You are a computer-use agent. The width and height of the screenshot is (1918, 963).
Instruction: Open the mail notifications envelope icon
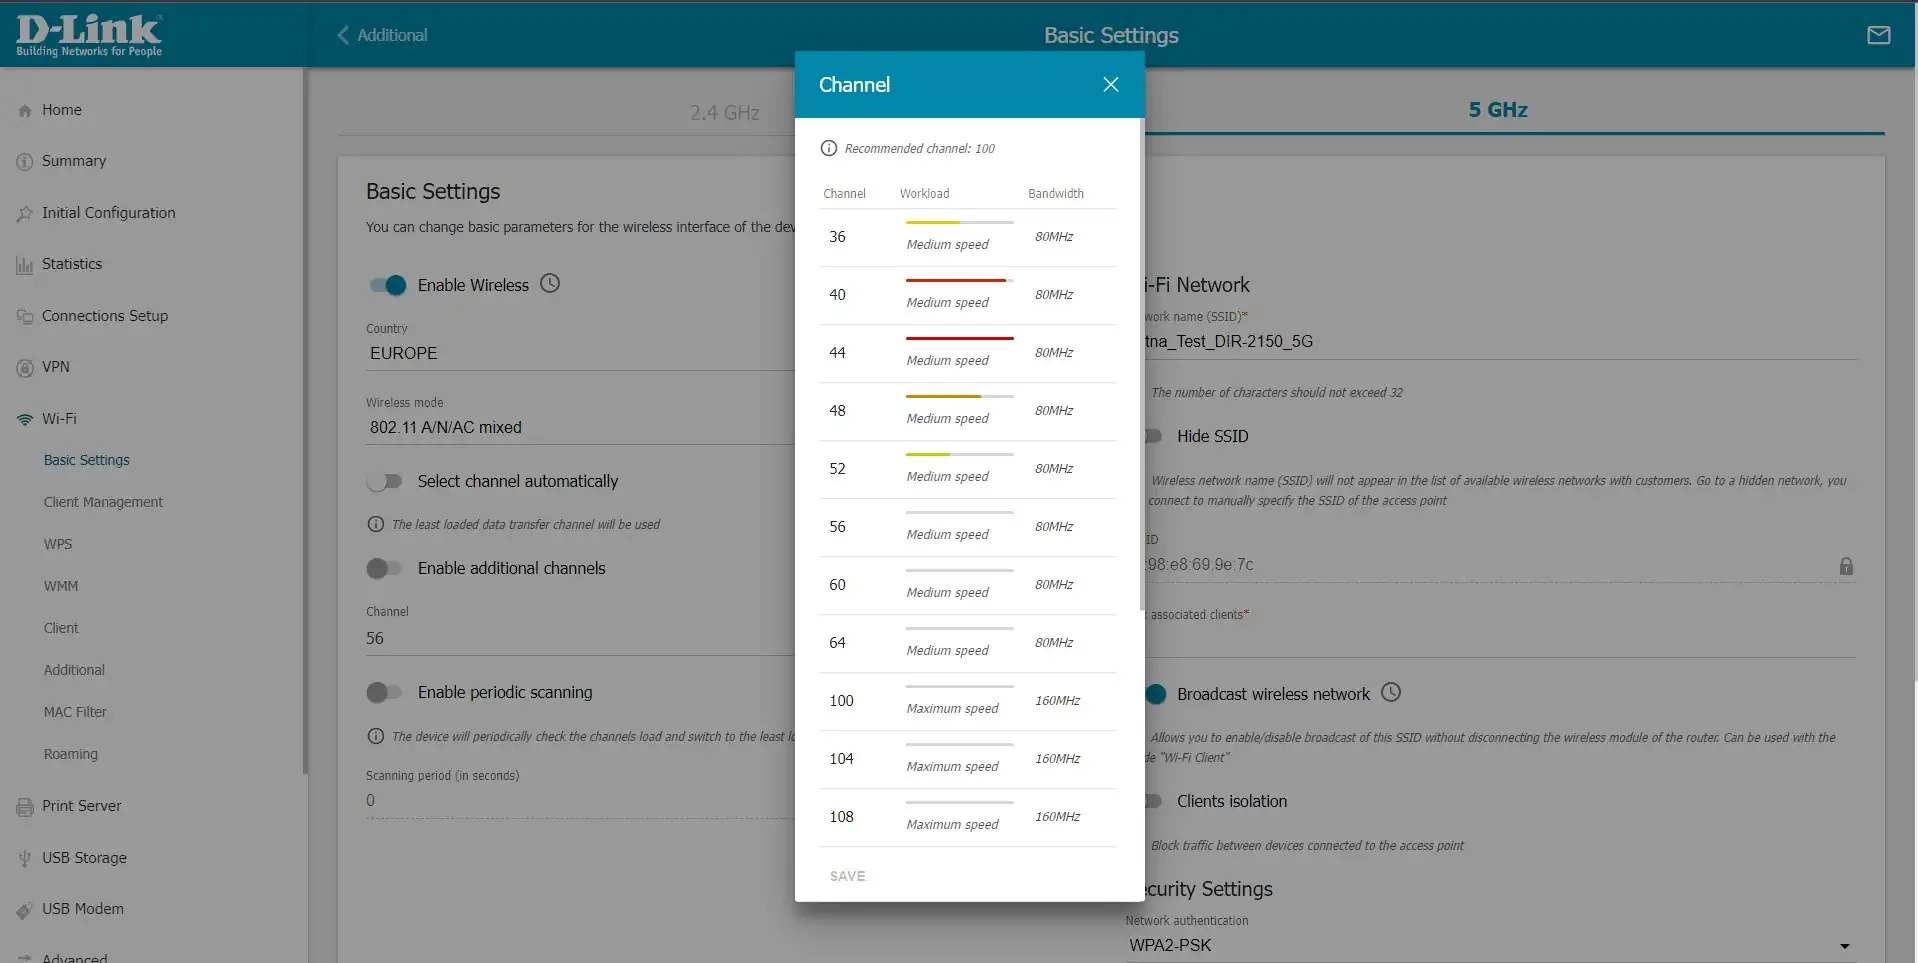click(1878, 35)
